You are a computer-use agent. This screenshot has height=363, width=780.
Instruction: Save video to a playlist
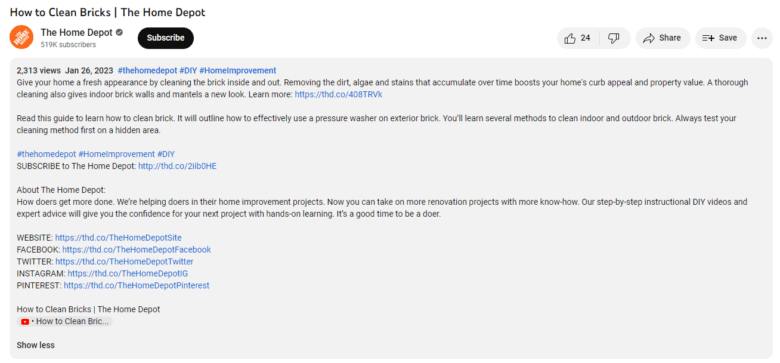tap(720, 38)
